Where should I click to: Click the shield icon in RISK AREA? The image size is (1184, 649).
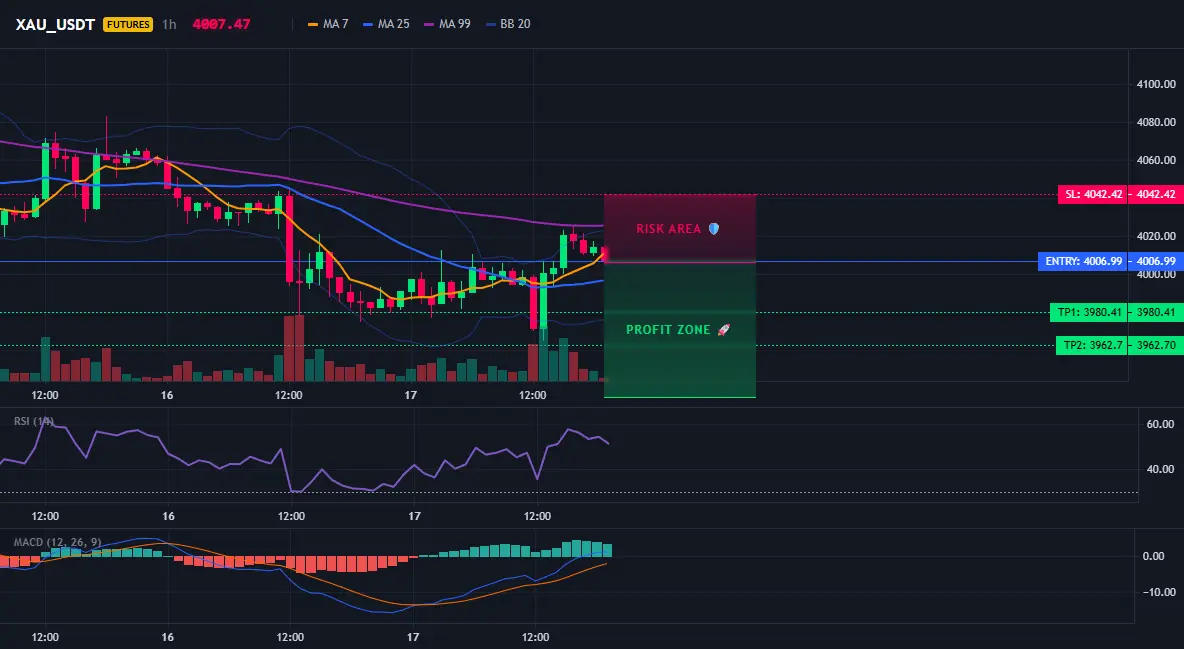point(714,228)
